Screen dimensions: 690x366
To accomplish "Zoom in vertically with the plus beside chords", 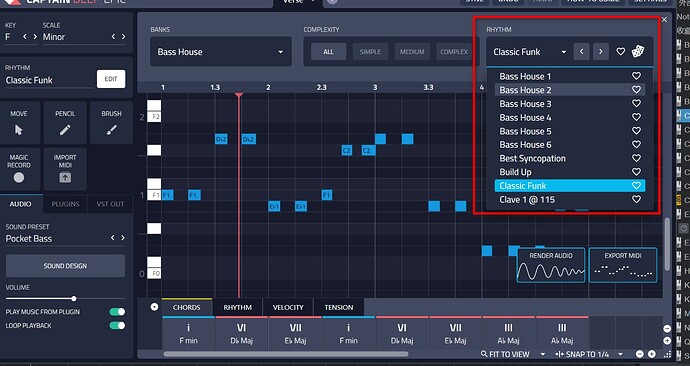I will click(x=667, y=341).
